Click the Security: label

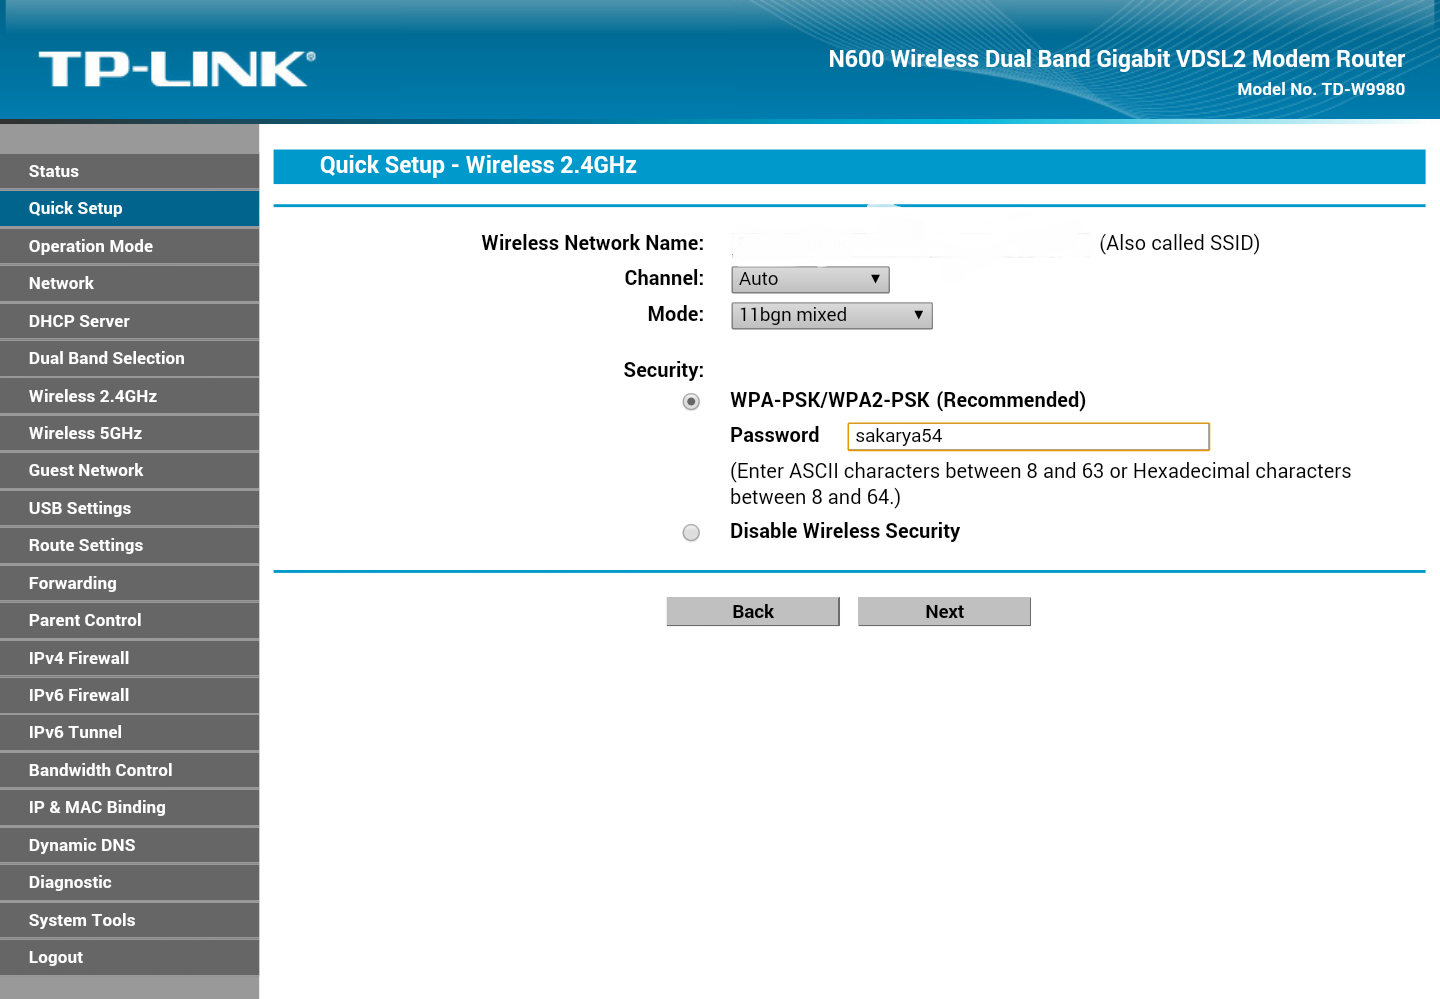(664, 370)
